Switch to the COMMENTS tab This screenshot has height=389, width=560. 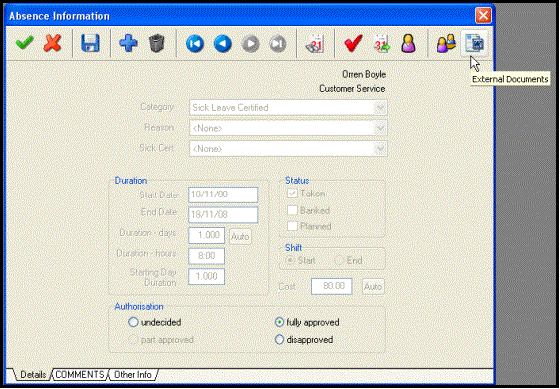point(80,374)
